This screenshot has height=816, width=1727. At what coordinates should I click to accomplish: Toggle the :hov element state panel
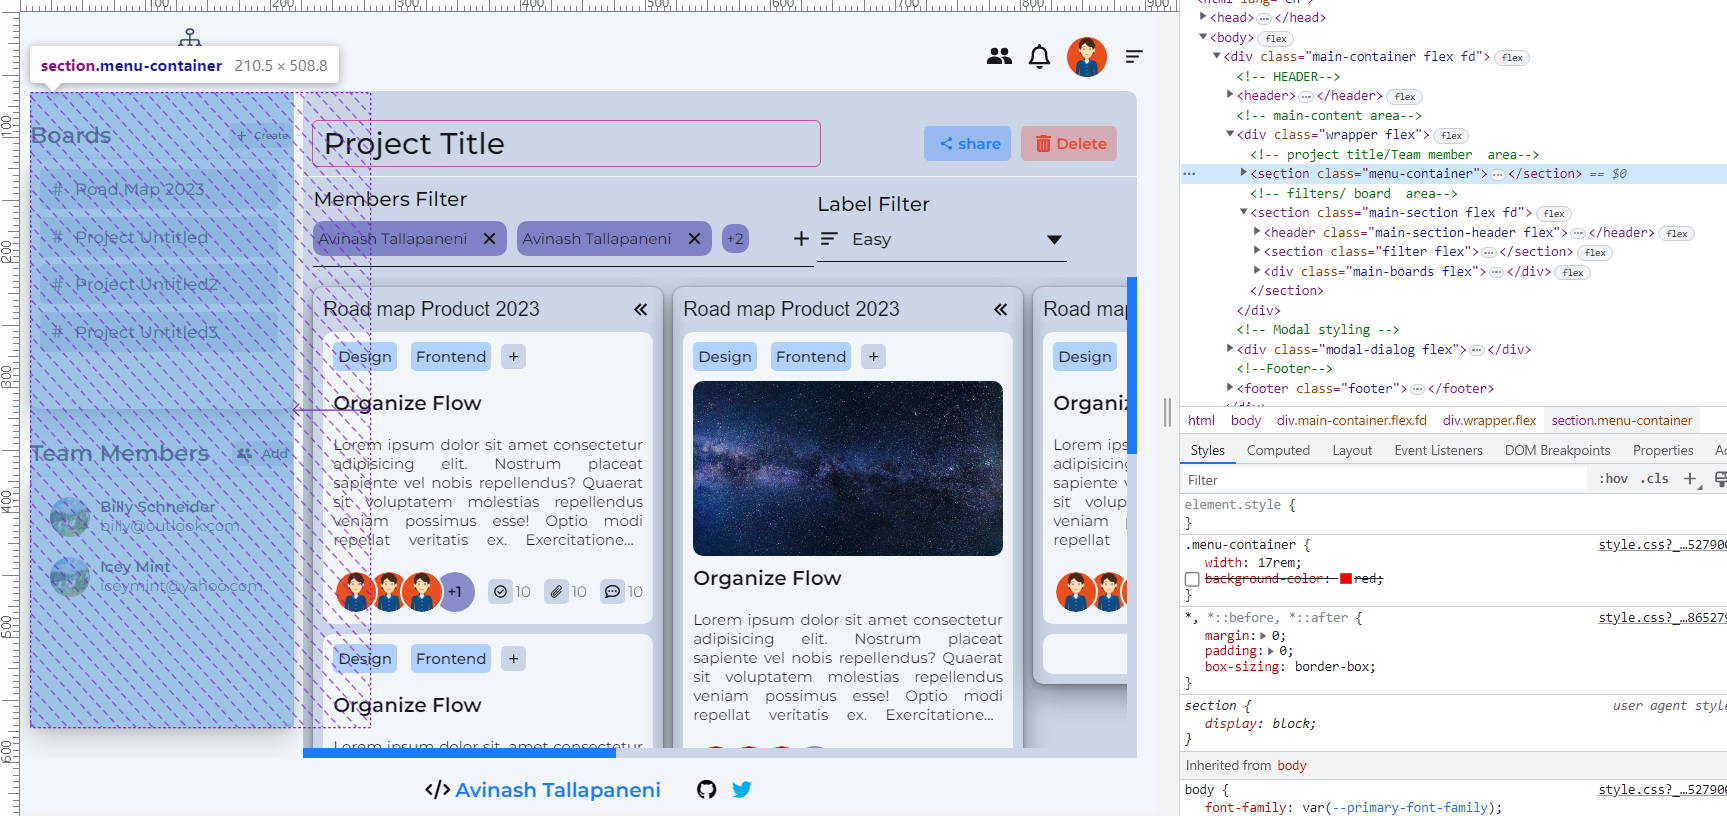[x=1613, y=479]
